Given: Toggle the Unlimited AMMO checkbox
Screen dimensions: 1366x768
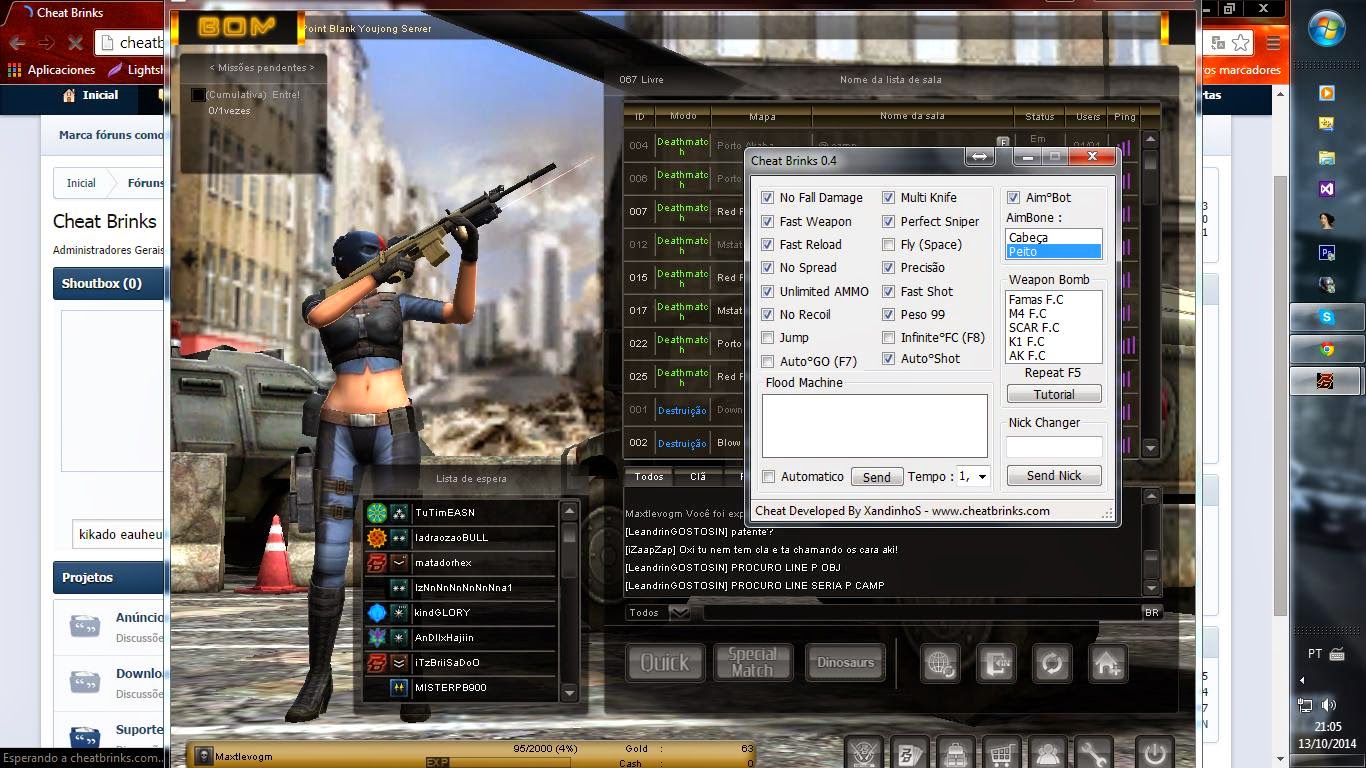Looking at the screenshot, I should click(x=768, y=291).
